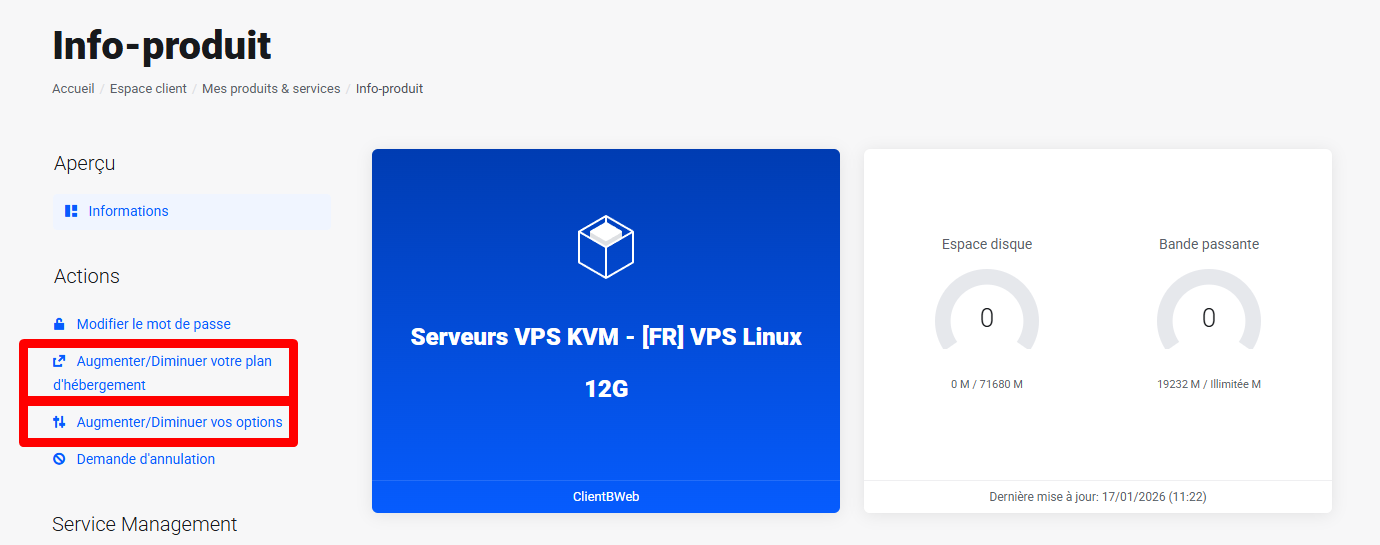Click the ClientBWeb footer of blue card
This screenshot has height=545, width=1380.
click(605, 496)
